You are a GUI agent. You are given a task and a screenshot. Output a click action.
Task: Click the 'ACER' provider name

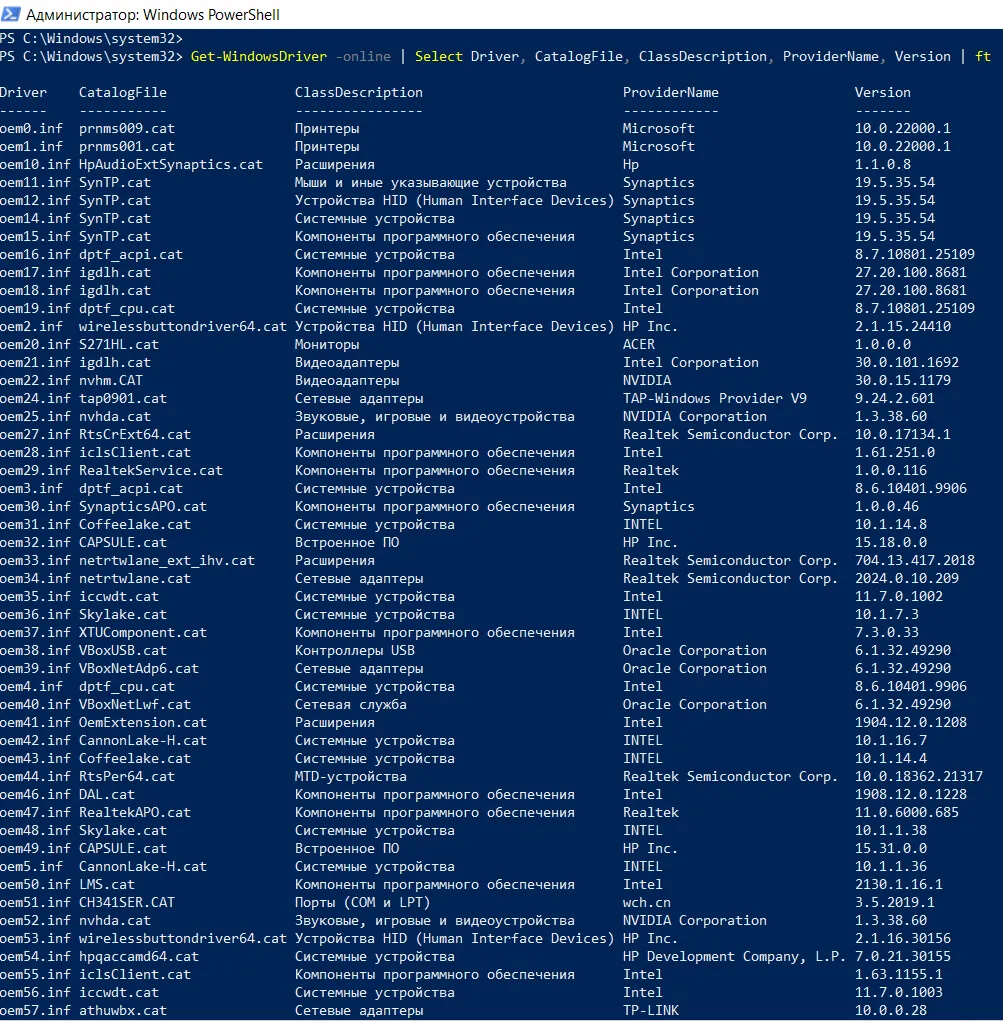638,344
